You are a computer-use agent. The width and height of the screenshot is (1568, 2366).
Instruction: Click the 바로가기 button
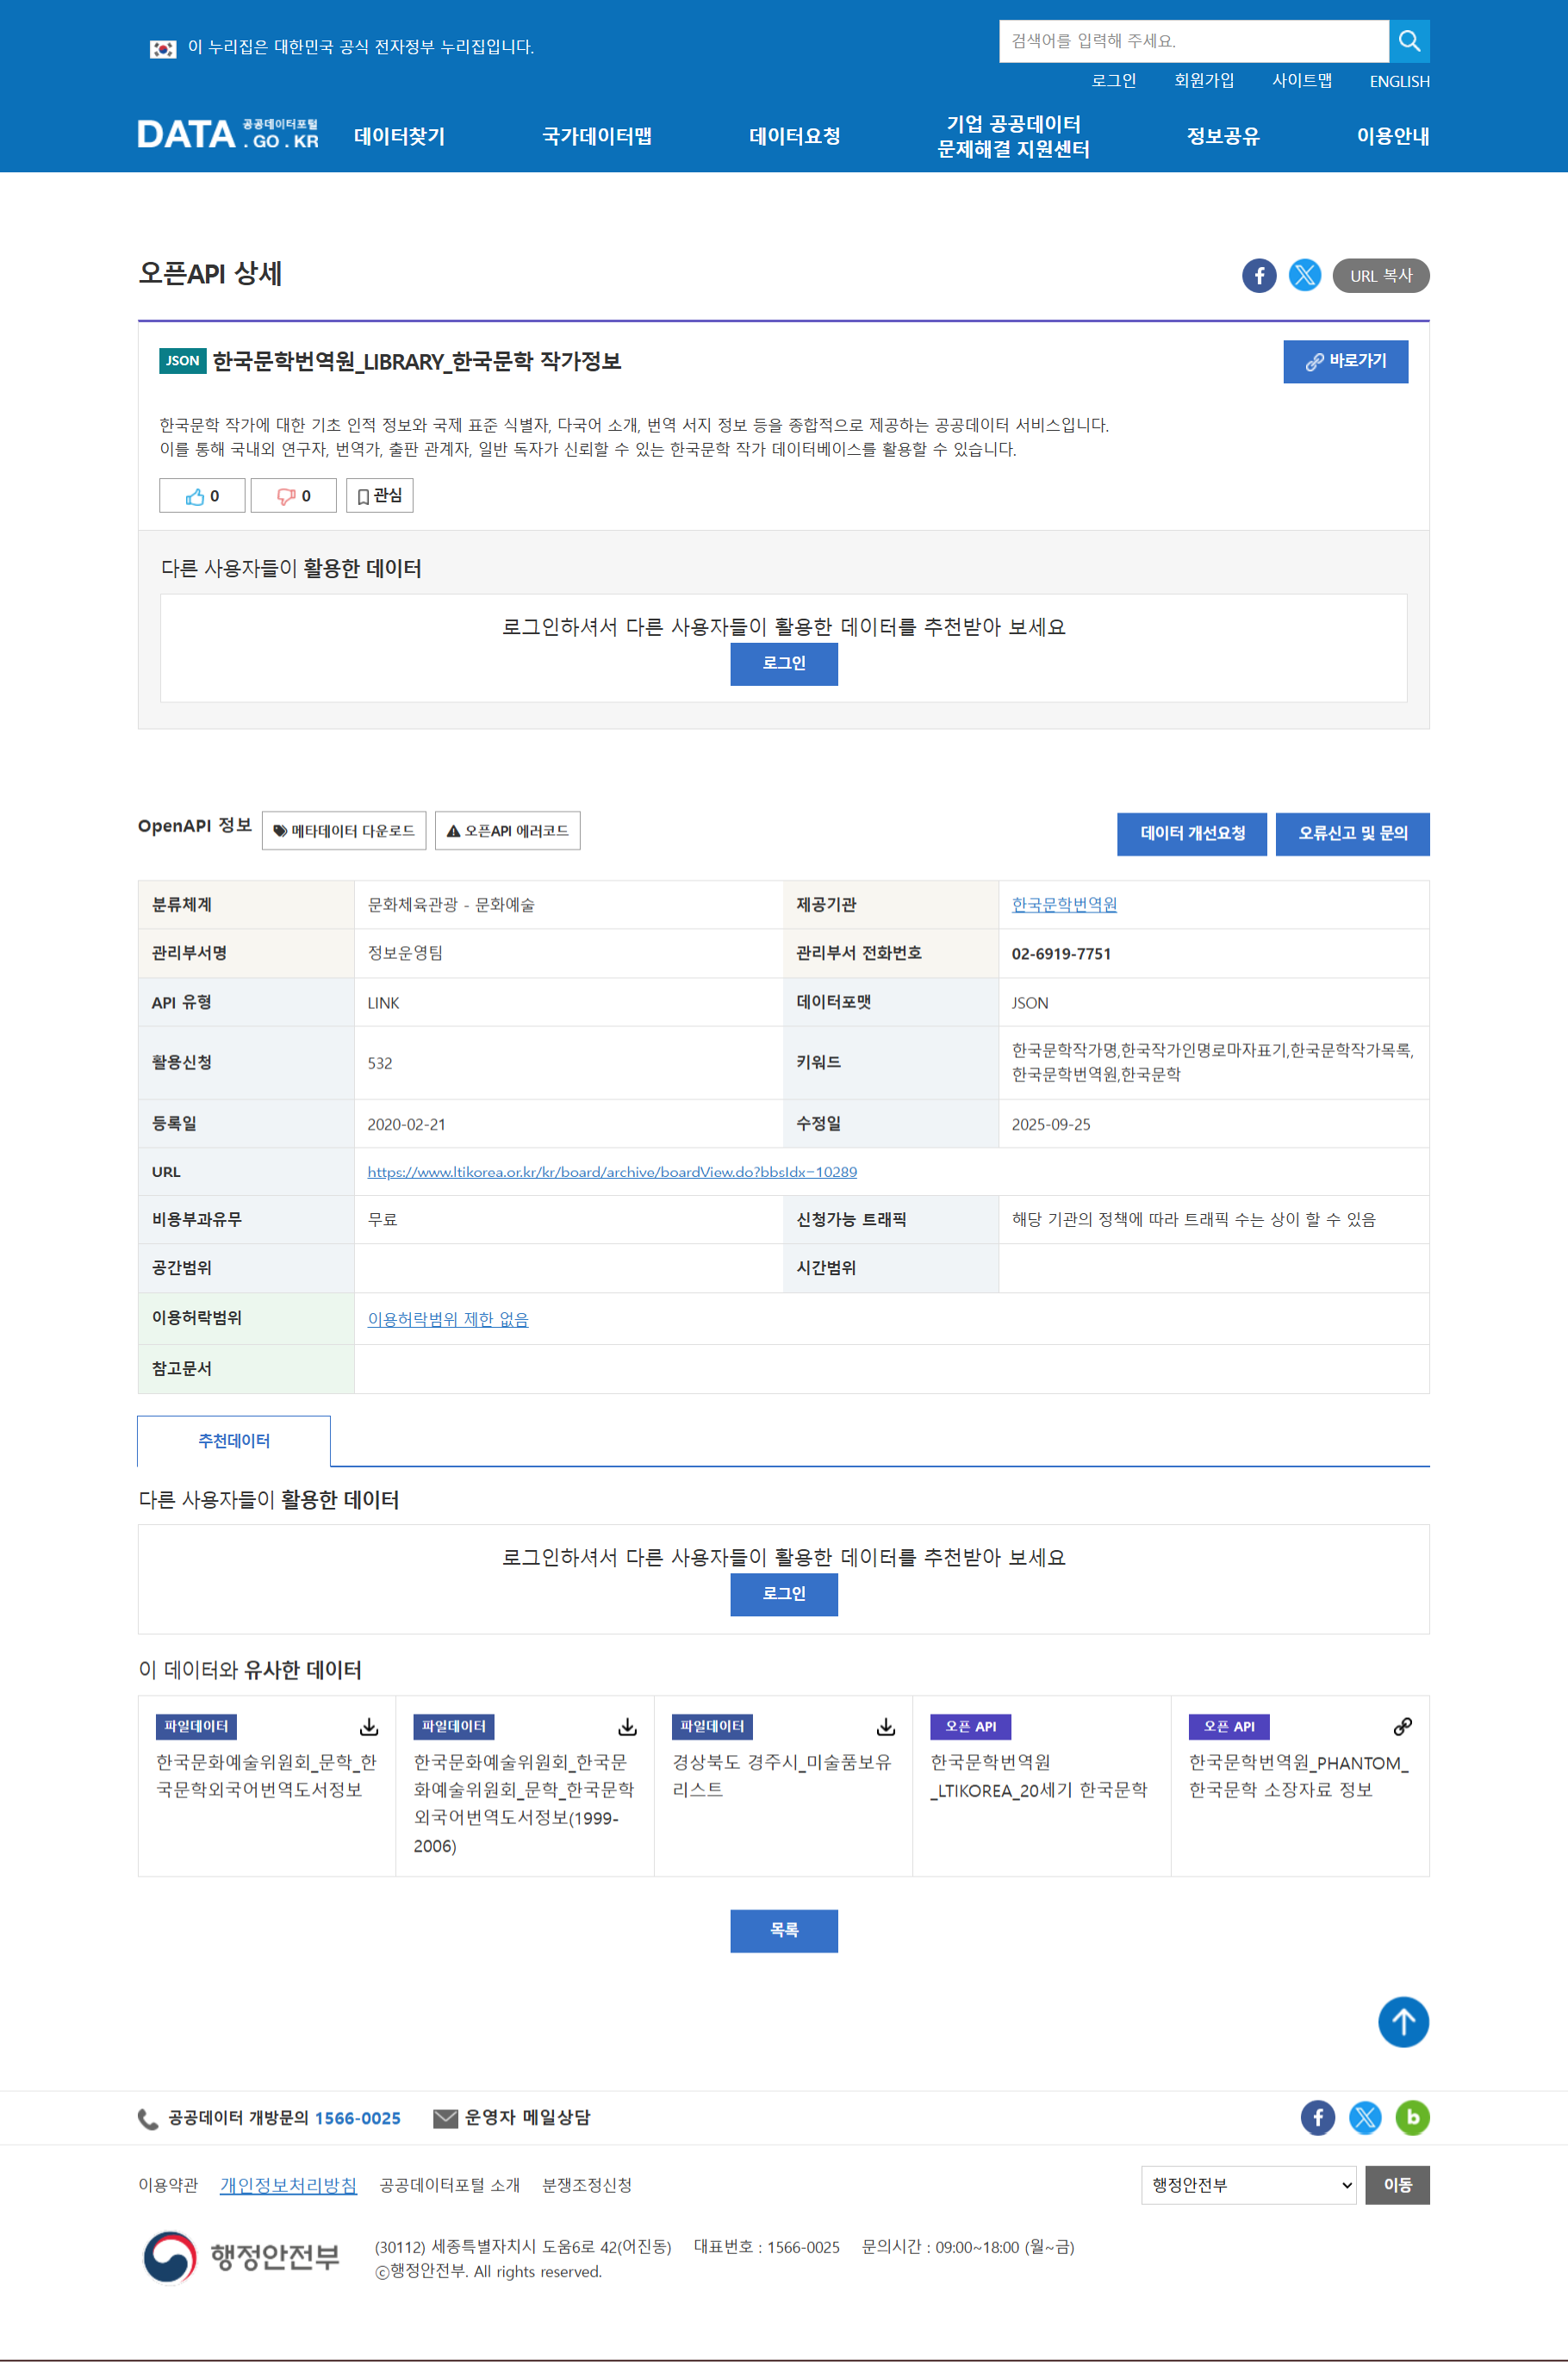1345,362
